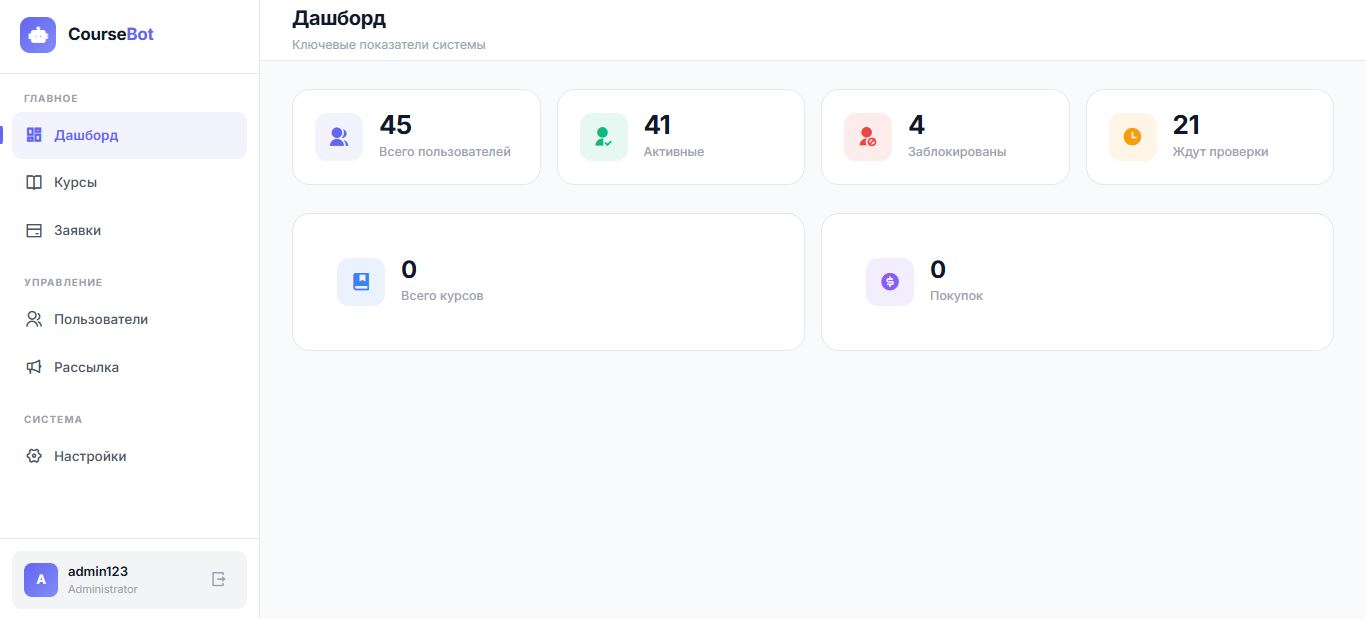Open Настройки via the gear icon

point(33,455)
